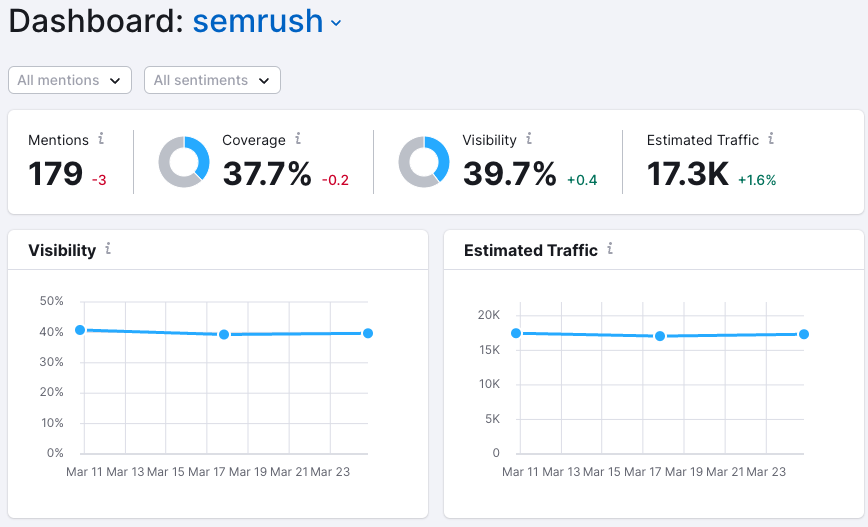The image size is (868, 527).
Task: Click the 20K axis label on Traffic chart
Action: [489, 315]
